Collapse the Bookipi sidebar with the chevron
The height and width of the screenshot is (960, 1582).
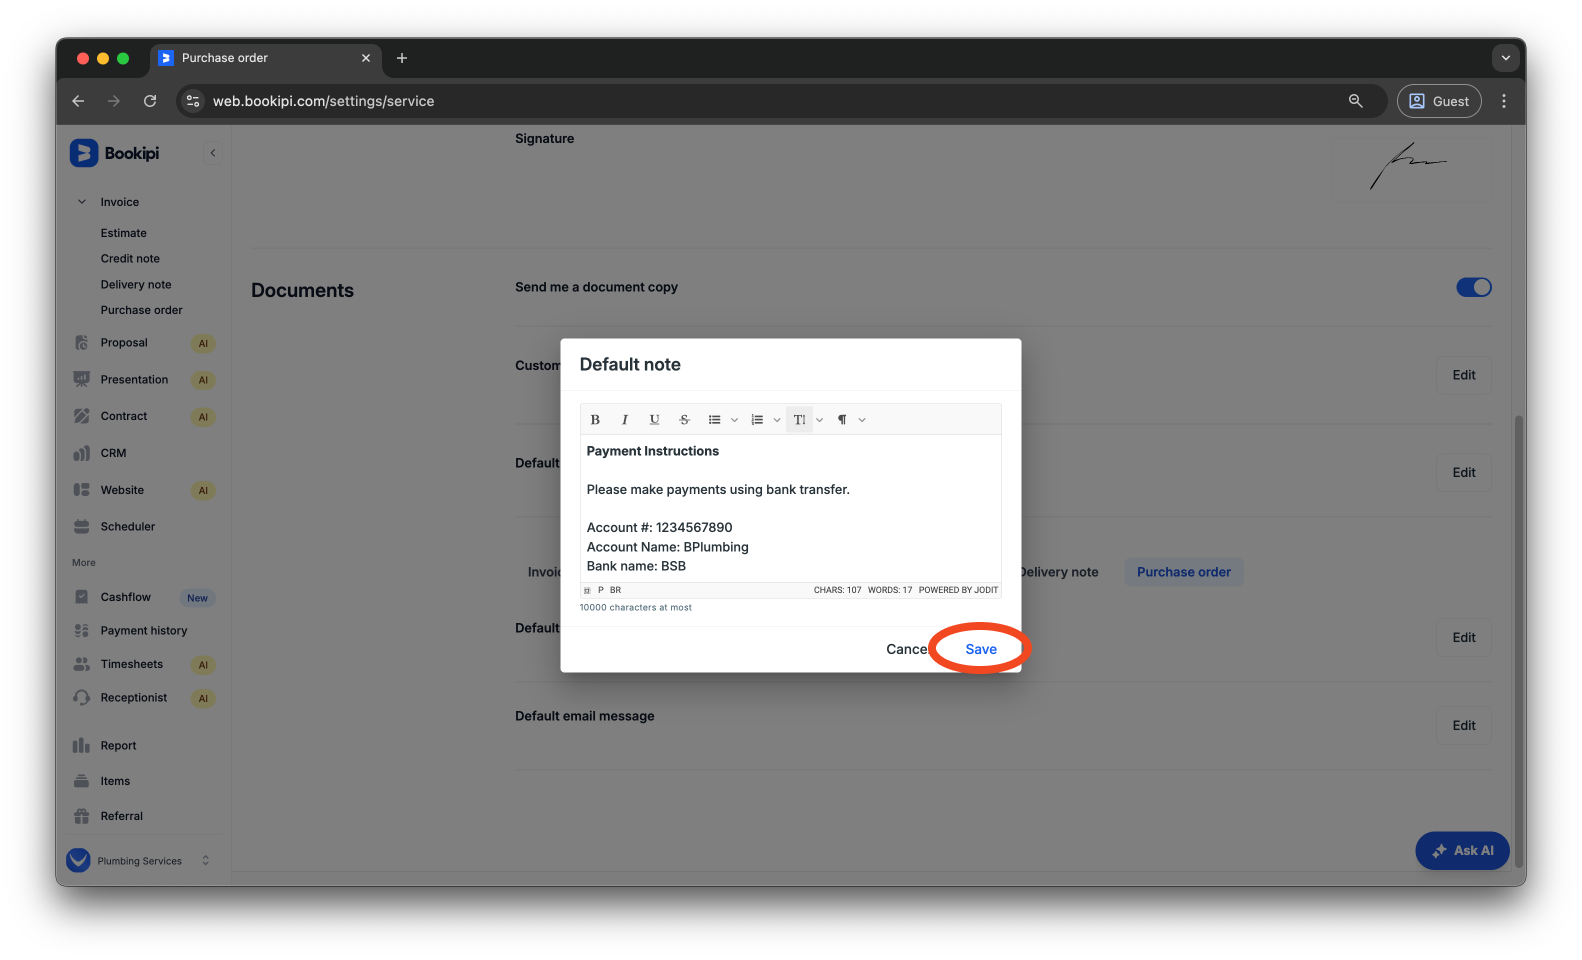213,153
